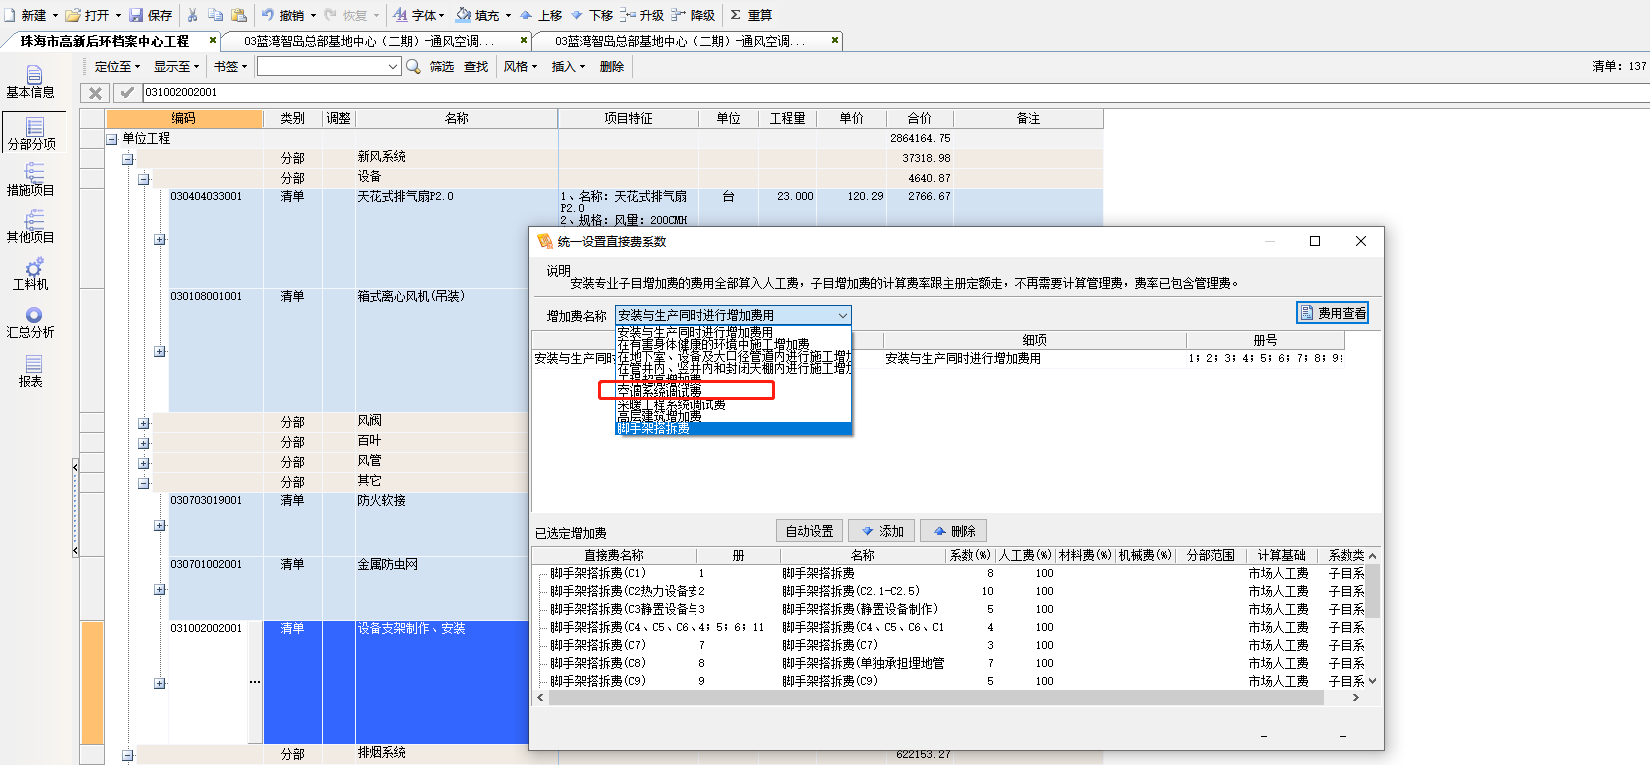Screen dimensions: 1650x765
Task: Click 删除 delete in main toolbar
Action: tap(612, 66)
